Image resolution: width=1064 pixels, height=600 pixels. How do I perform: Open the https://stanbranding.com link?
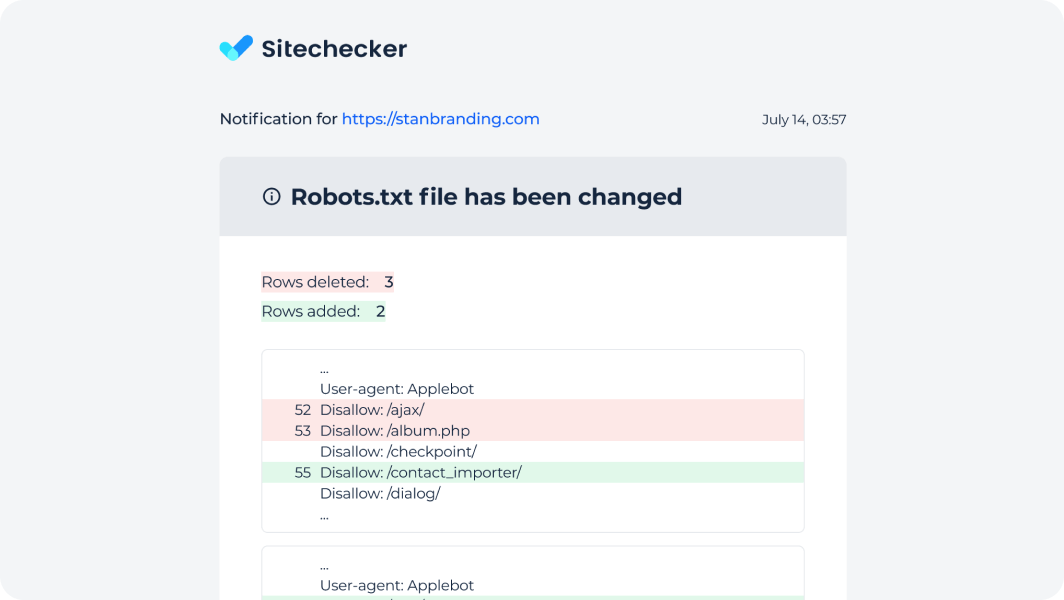tap(440, 119)
